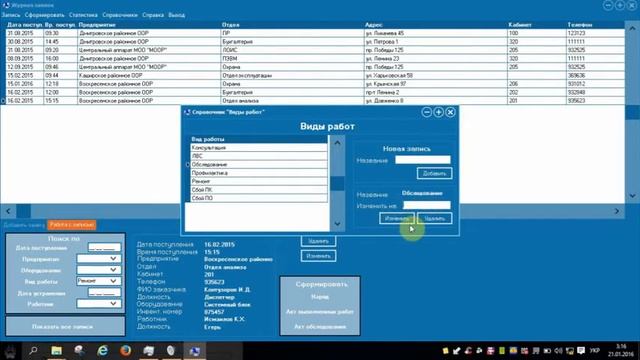Expand the Работник search dropdown
Screen dimensions: 640x360
click(99, 304)
